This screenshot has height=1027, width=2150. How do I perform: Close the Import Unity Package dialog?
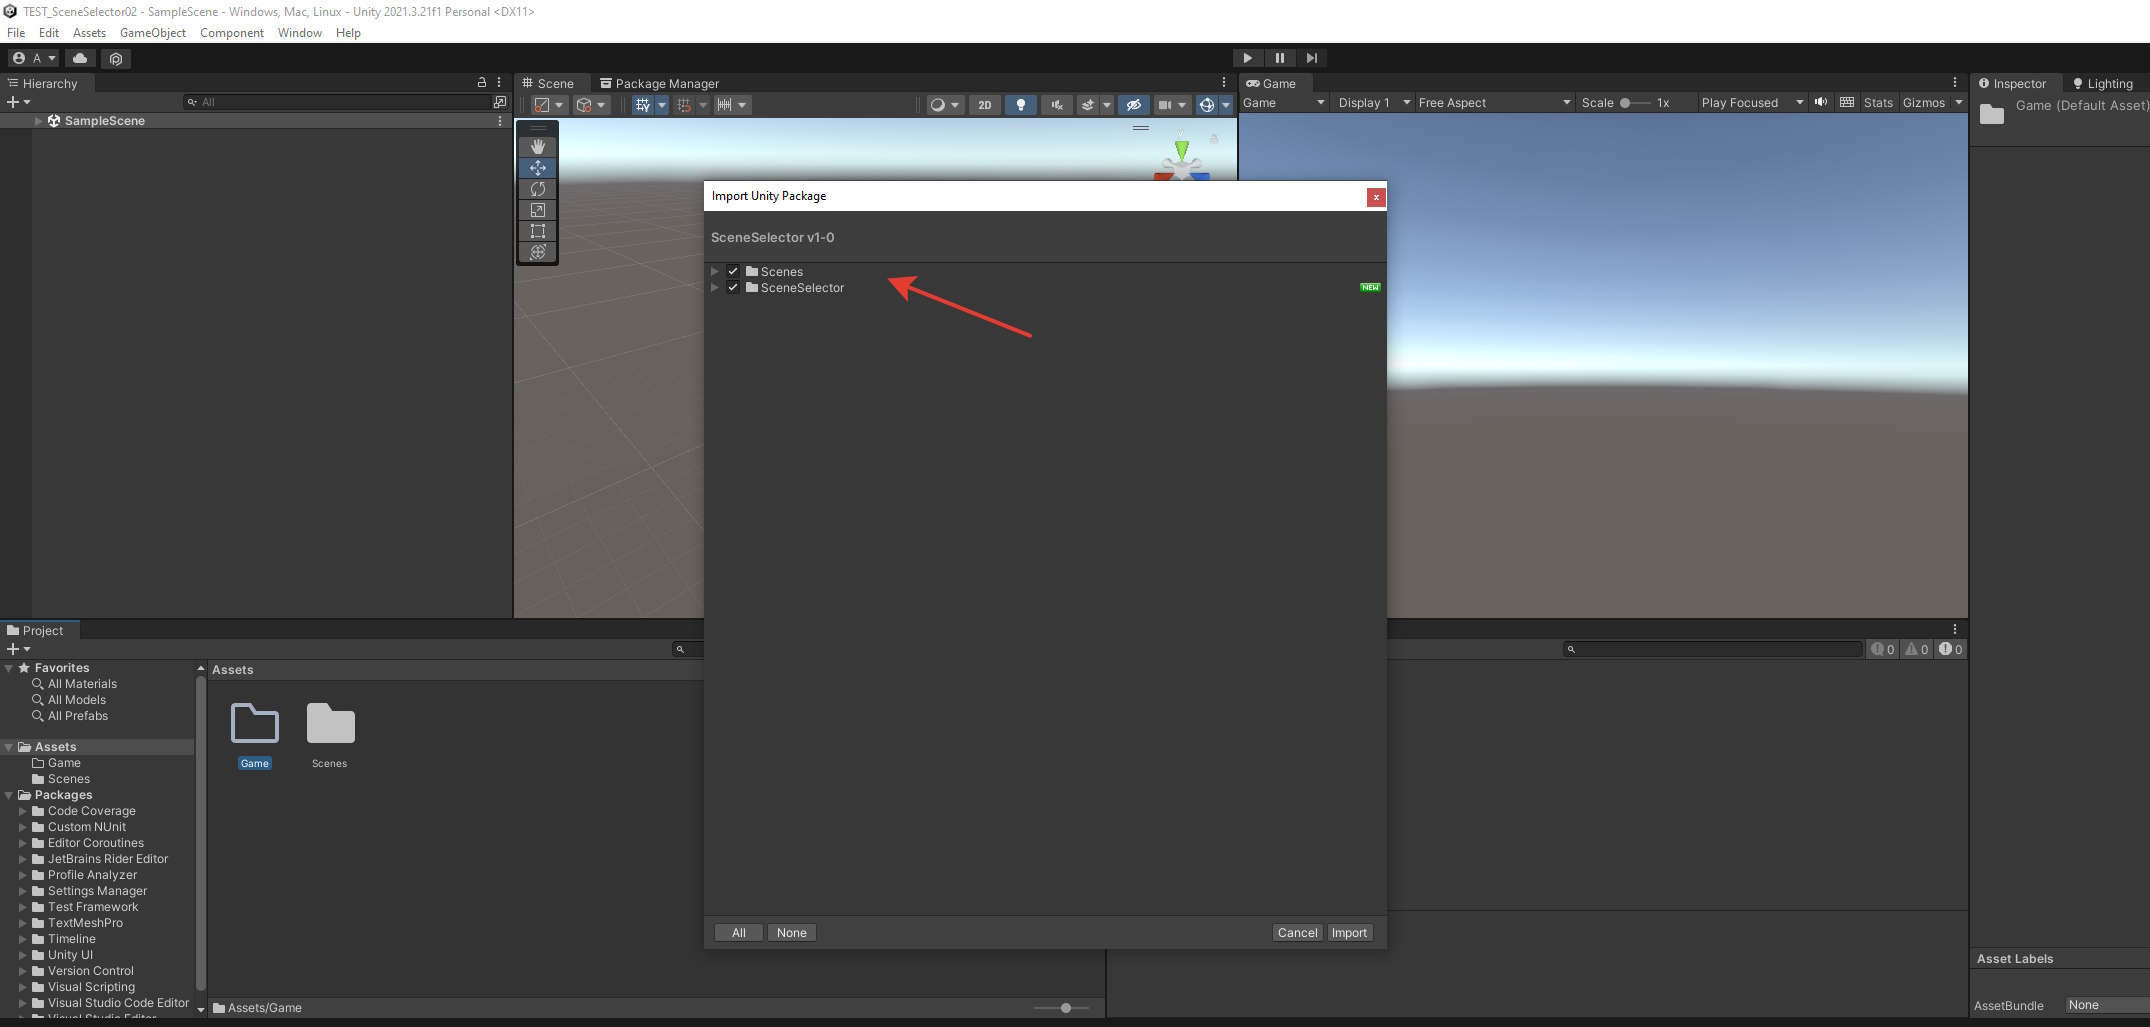1376,197
